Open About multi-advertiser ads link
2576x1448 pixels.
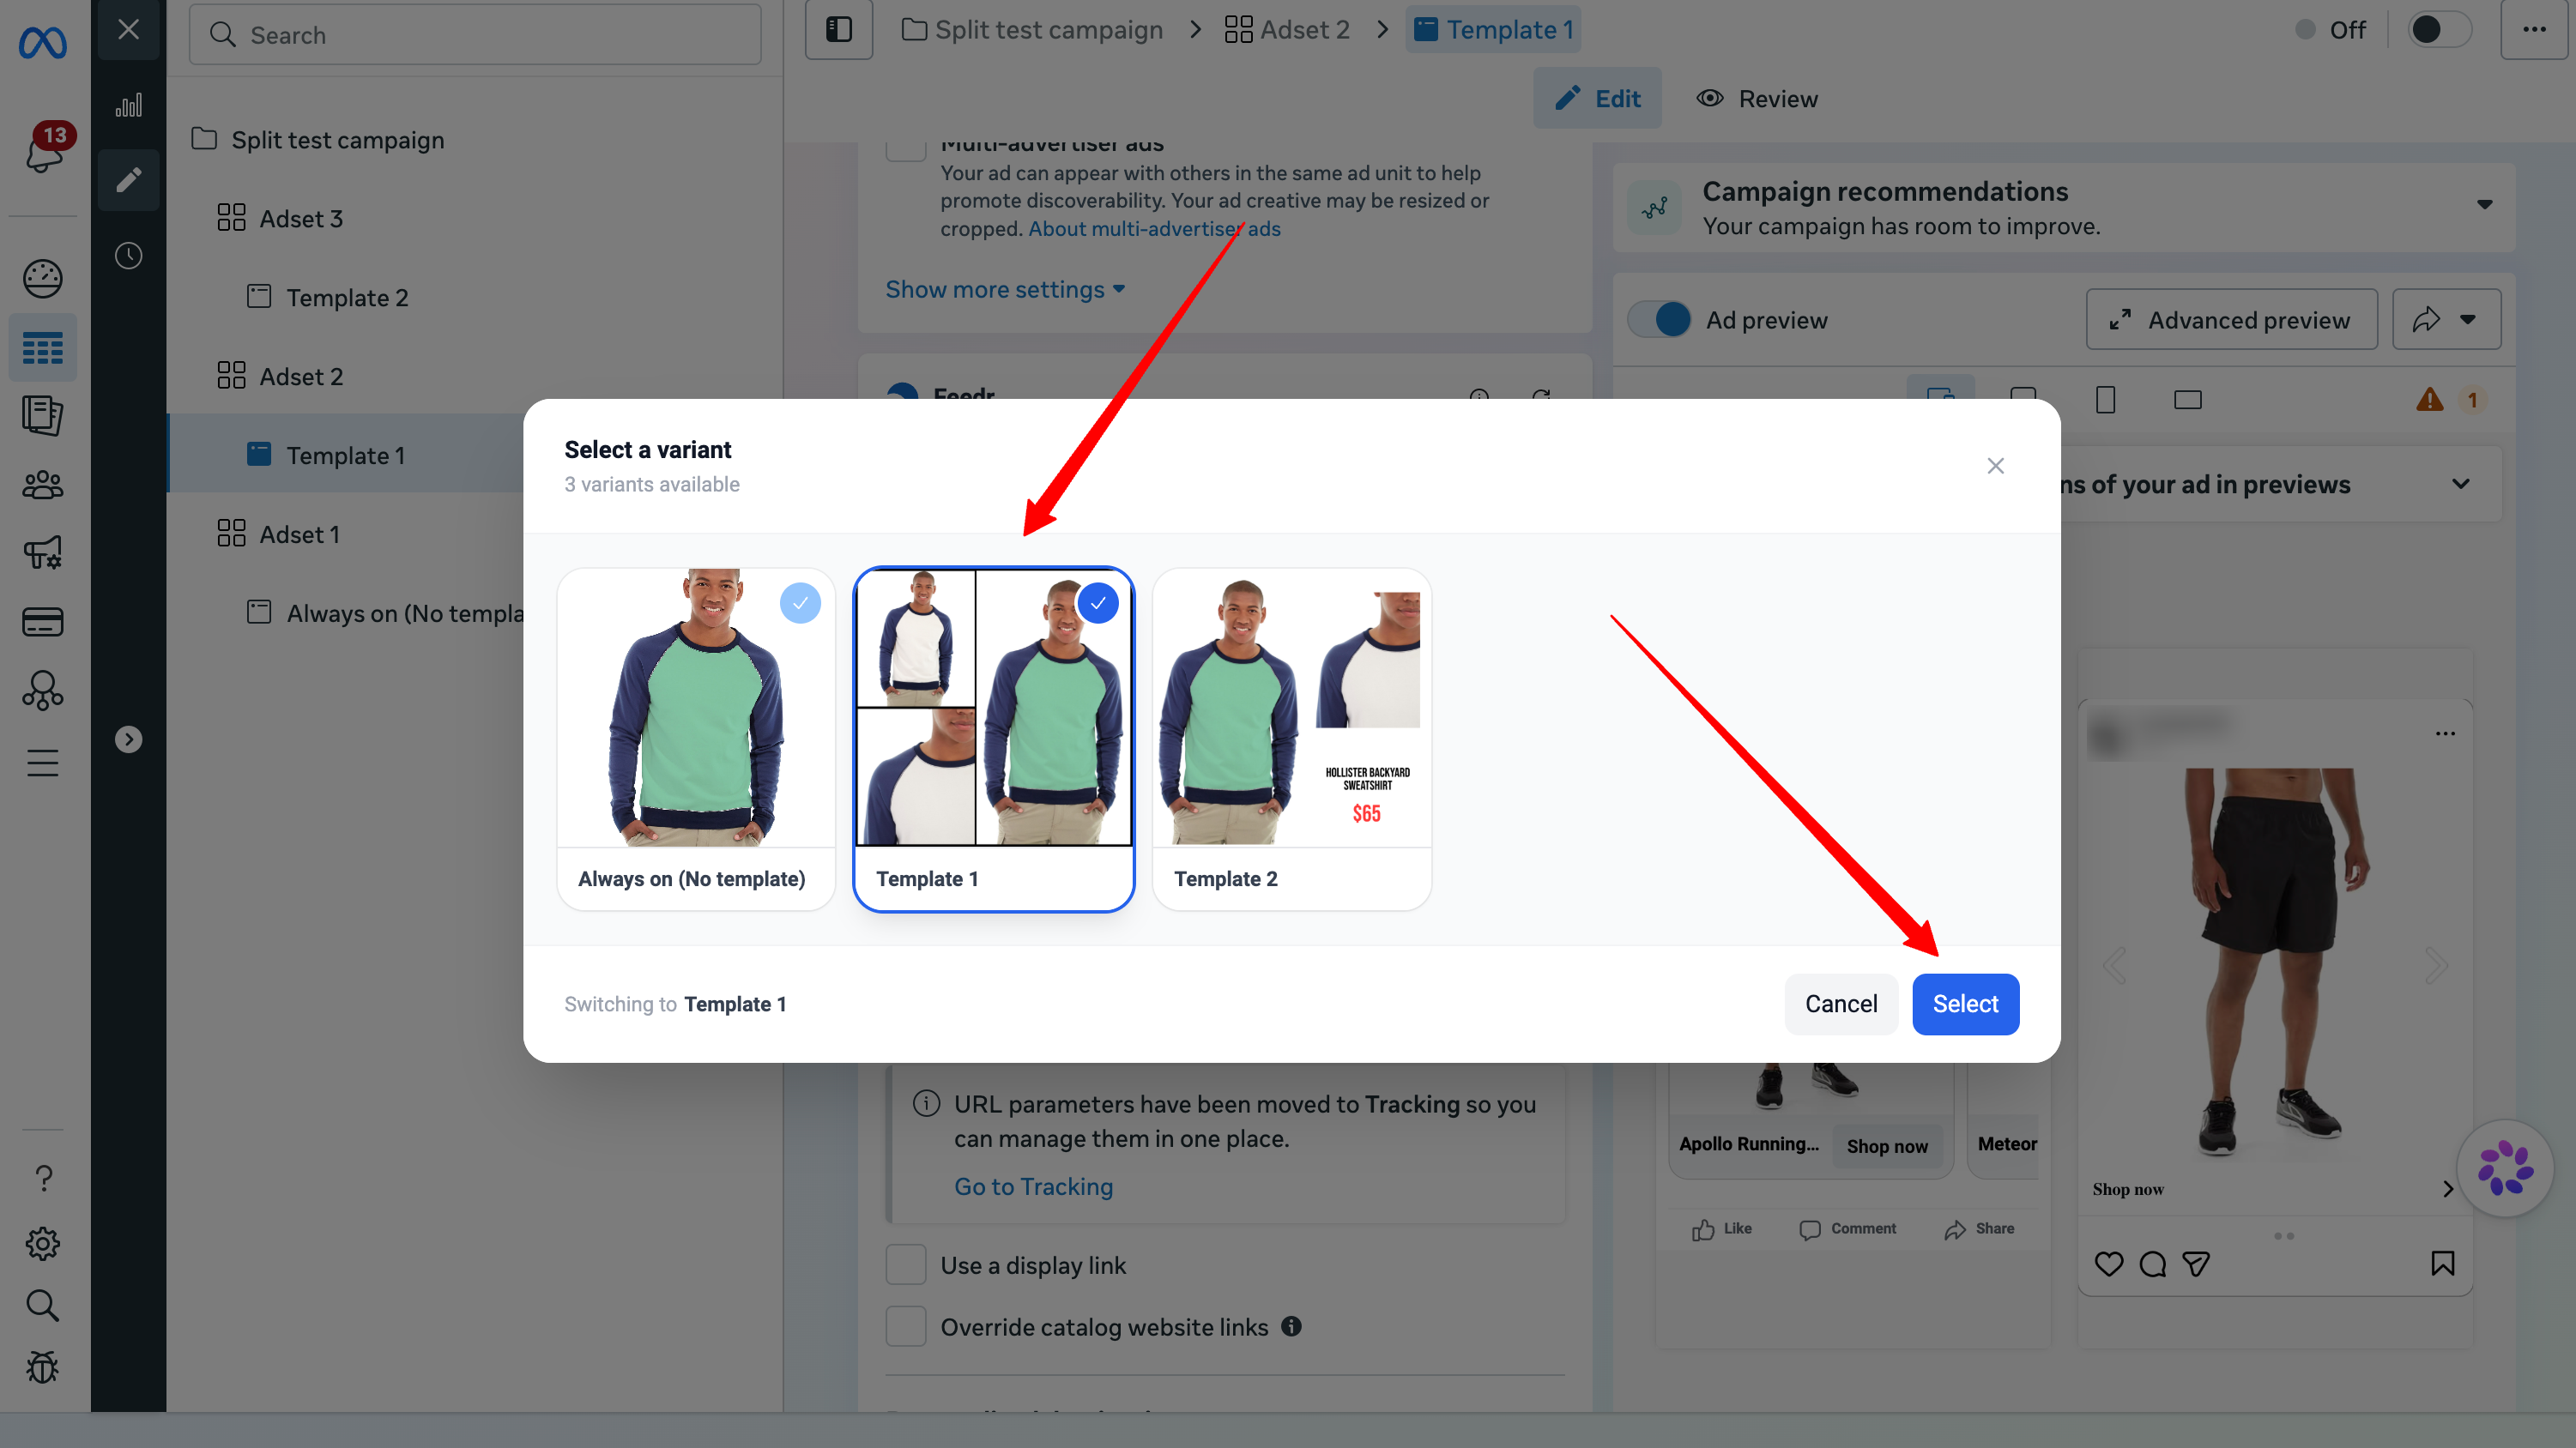point(1154,229)
